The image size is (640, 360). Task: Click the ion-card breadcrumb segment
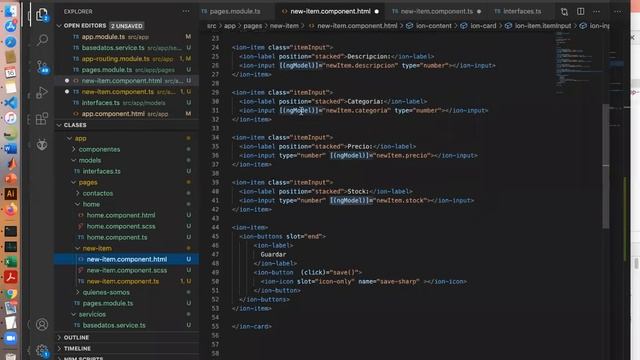479,26
